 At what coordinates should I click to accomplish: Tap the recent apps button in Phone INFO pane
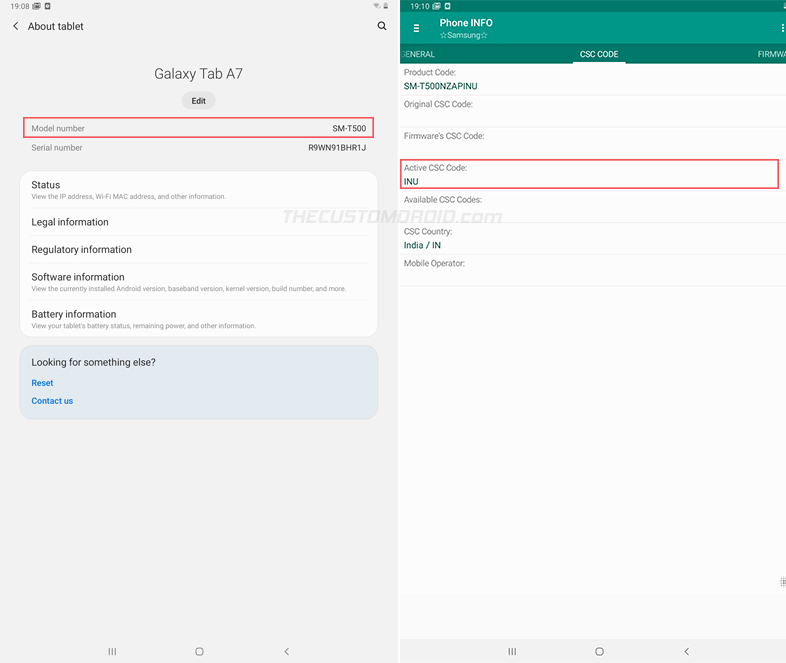[512, 651]
